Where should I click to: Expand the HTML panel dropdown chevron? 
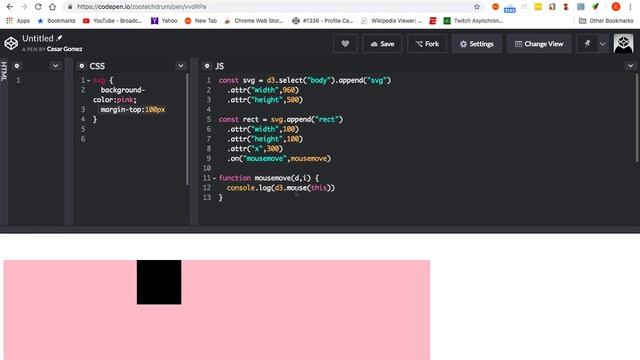coord(55,66)
